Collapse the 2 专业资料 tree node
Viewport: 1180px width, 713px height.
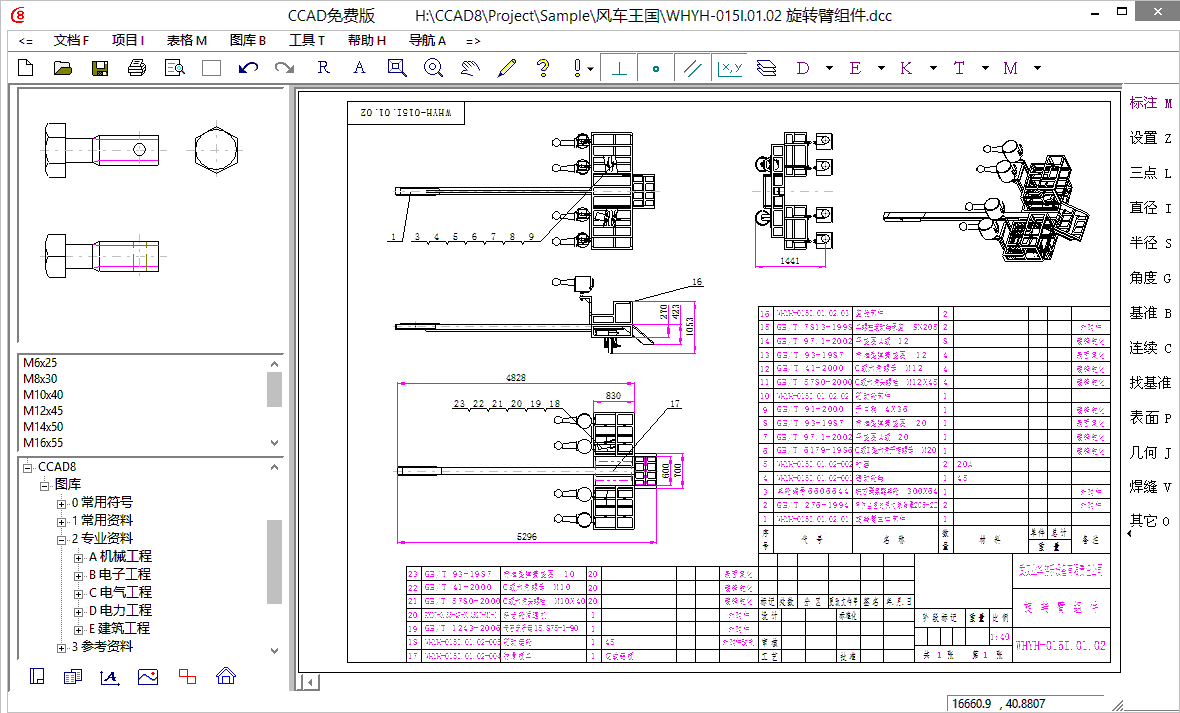click(x=62, y=539)
